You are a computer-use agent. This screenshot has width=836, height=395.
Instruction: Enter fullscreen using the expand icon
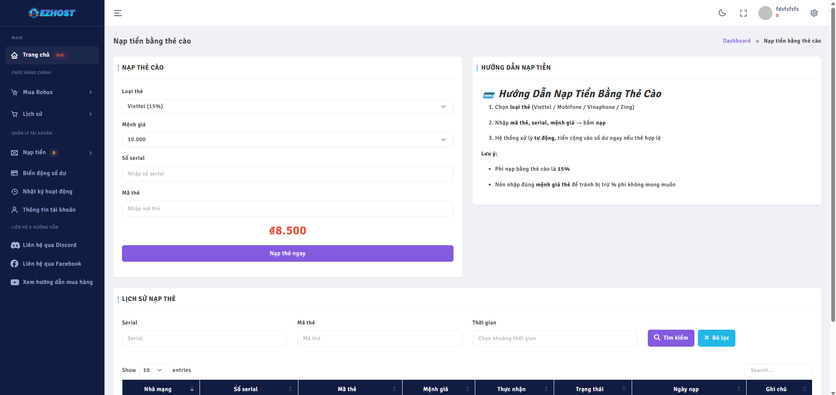pyautogui.click(x=743, y=13)
